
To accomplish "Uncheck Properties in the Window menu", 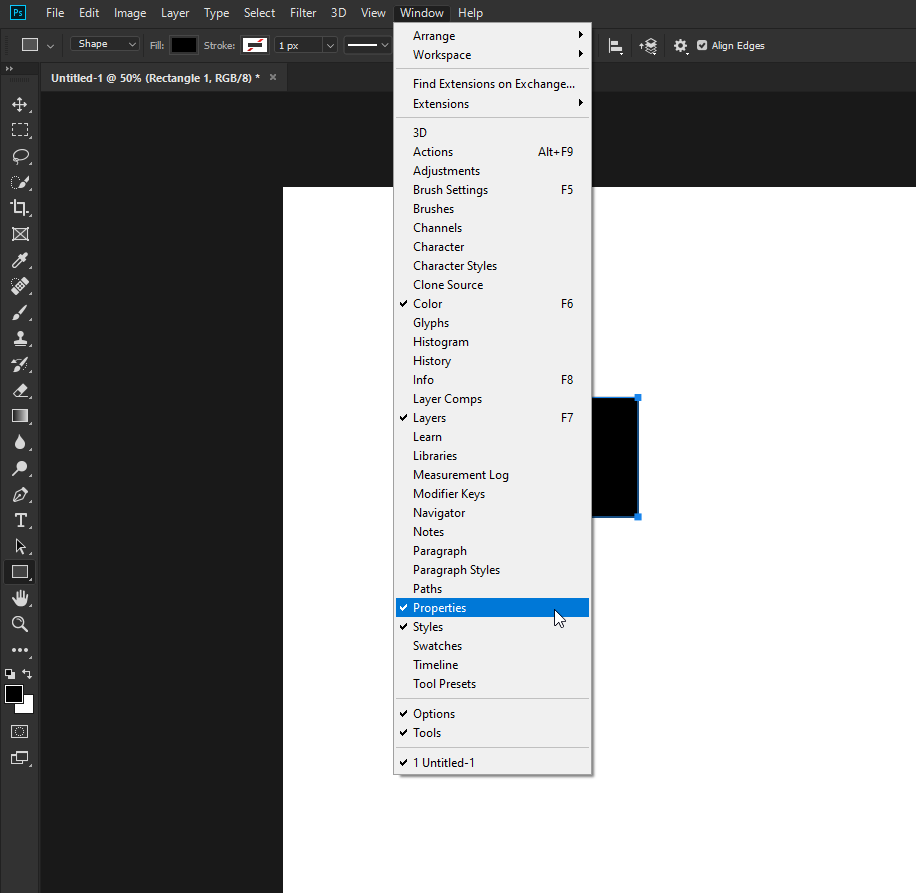I will point(441,607).
